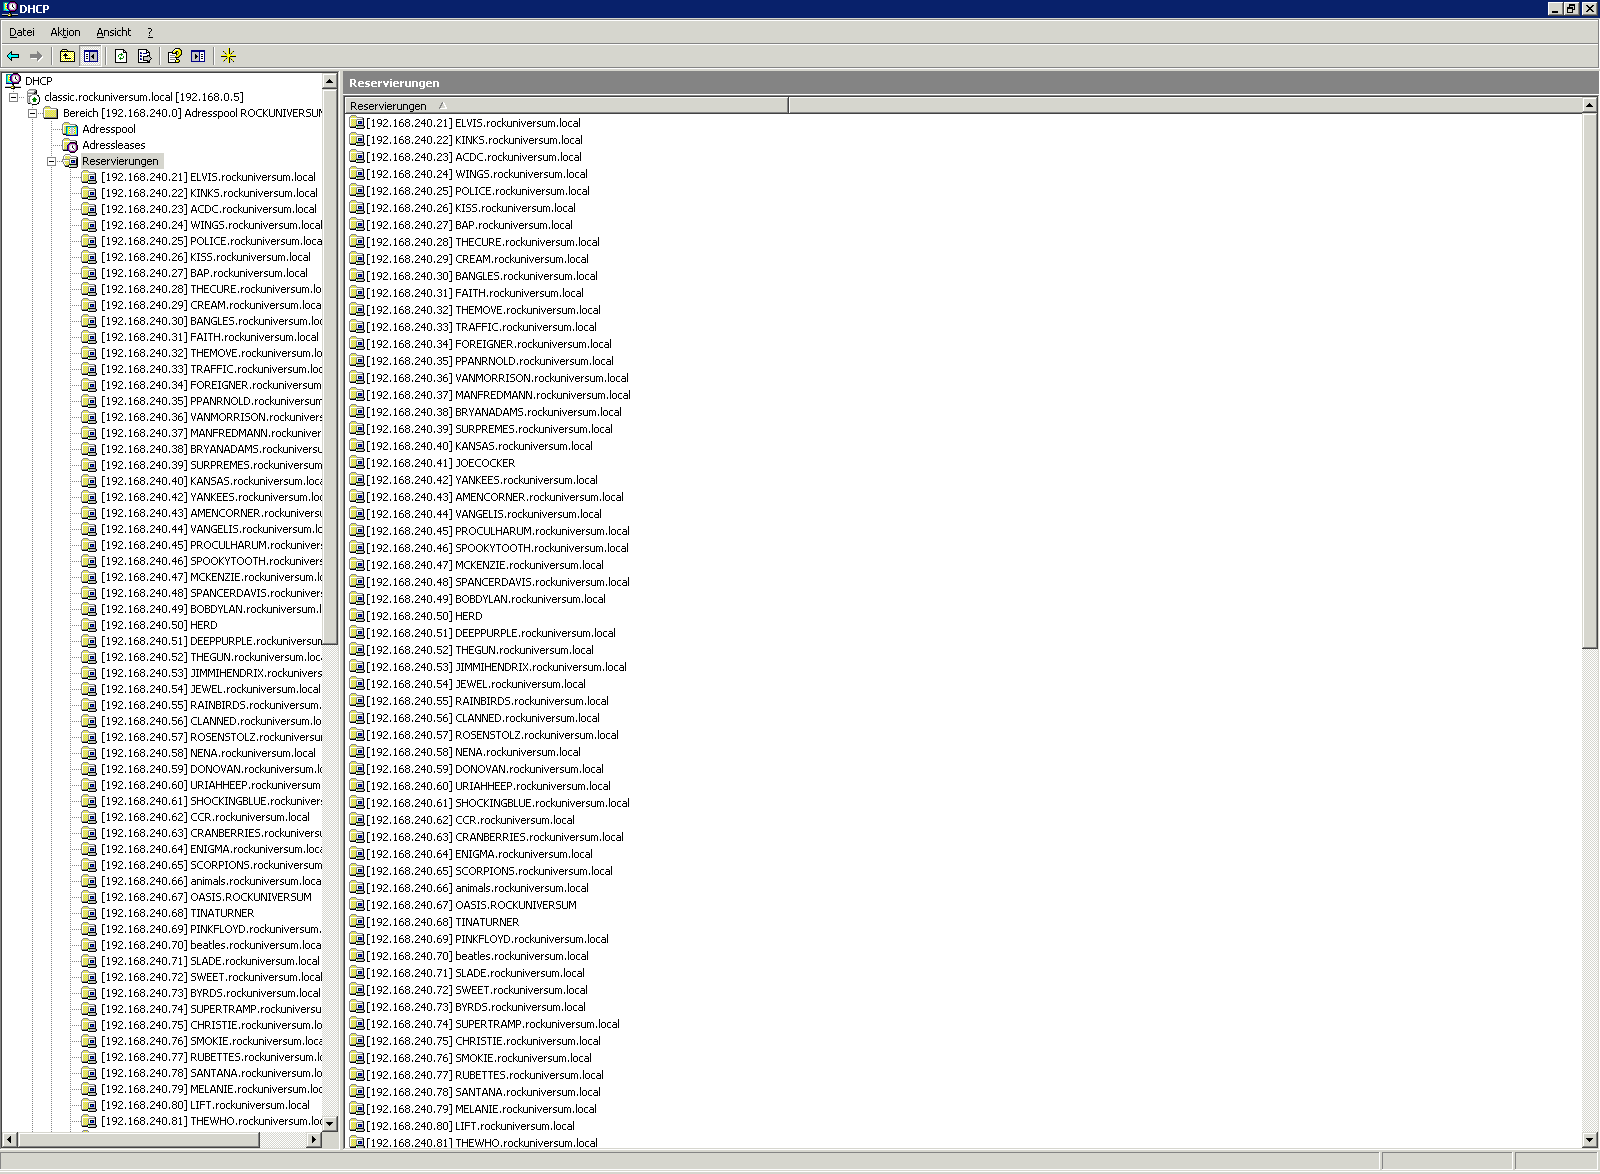Select [192.168.240.53] JIMMIHENDRIX in right list
The width and height of the screenshot is (1600, 1174).
(496, 667)
